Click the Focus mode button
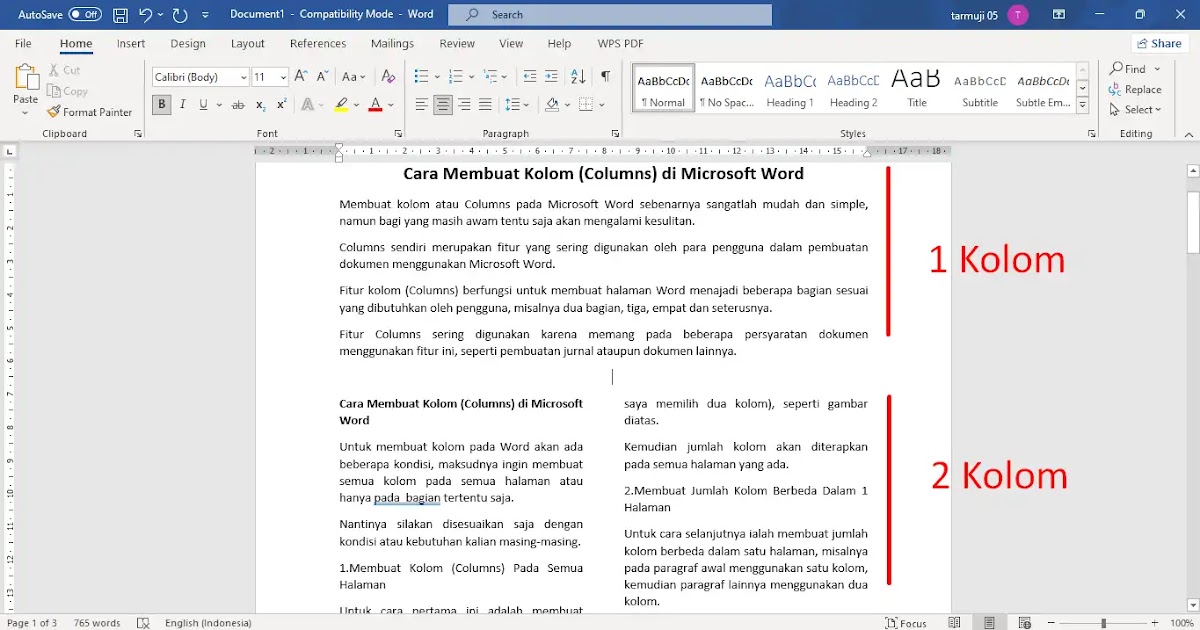Screen dimensions: 1200x630 (x=906, y=623)
